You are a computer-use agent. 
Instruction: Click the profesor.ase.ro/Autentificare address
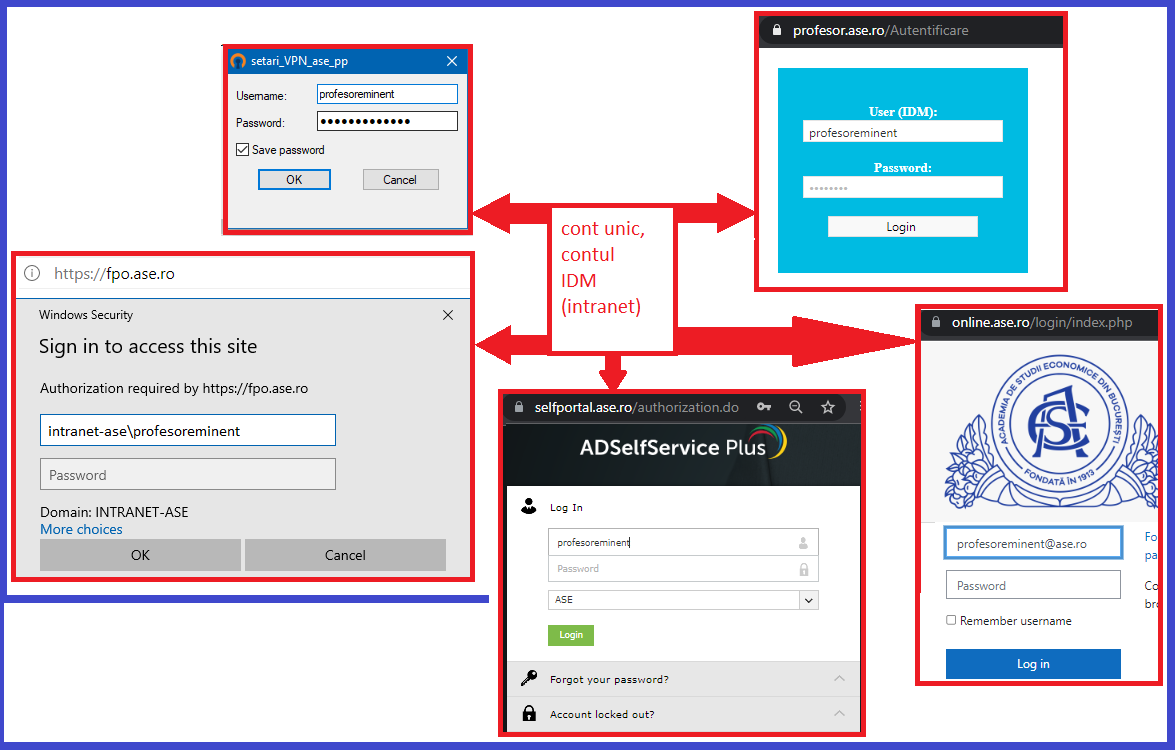point(881,30)
